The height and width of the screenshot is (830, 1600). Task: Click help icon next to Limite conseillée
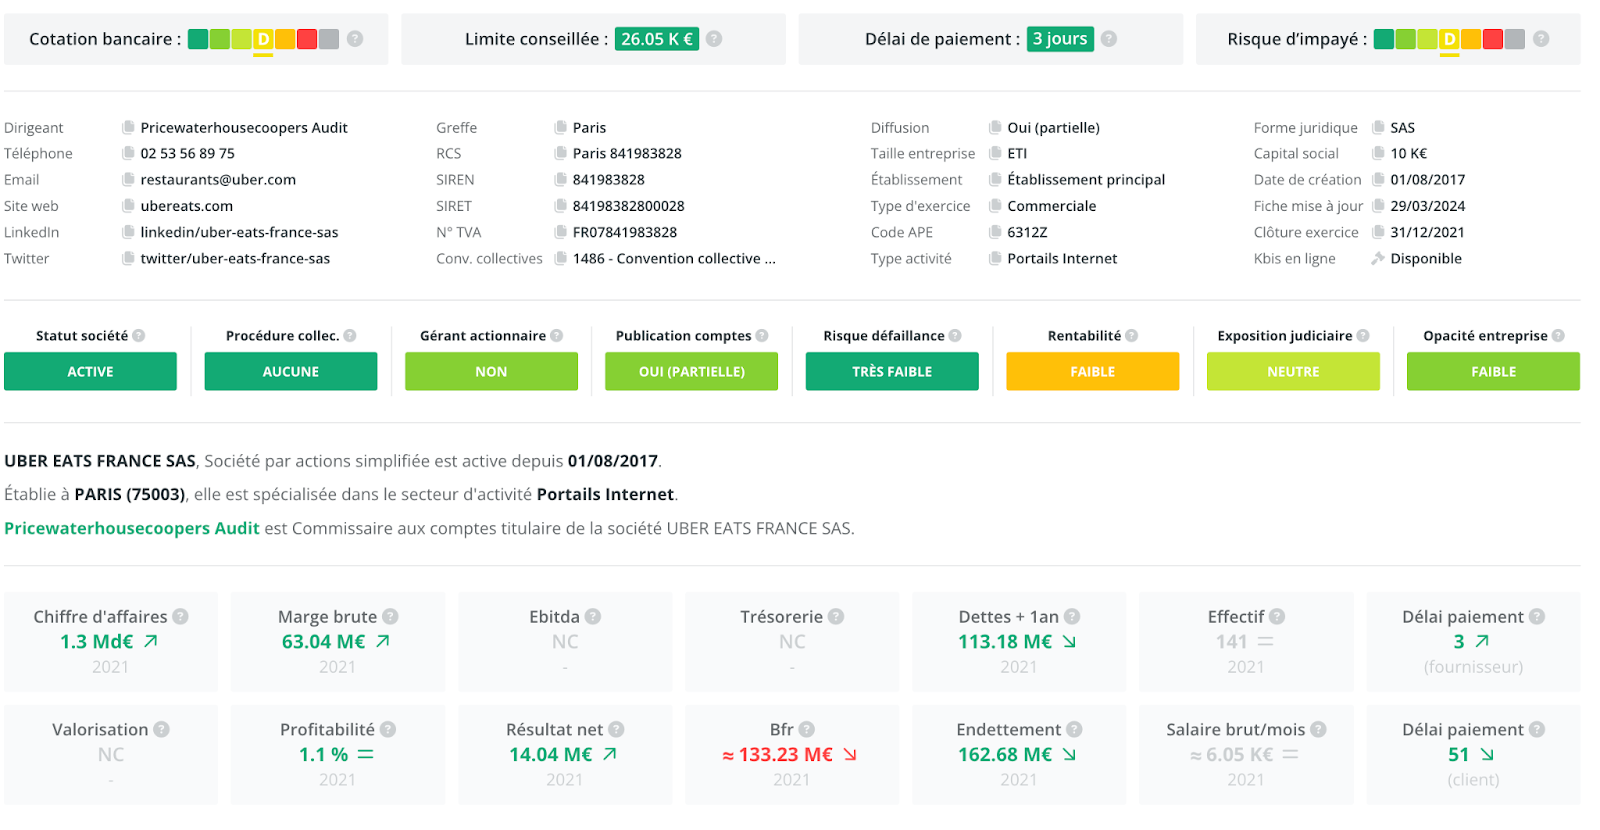714,39
